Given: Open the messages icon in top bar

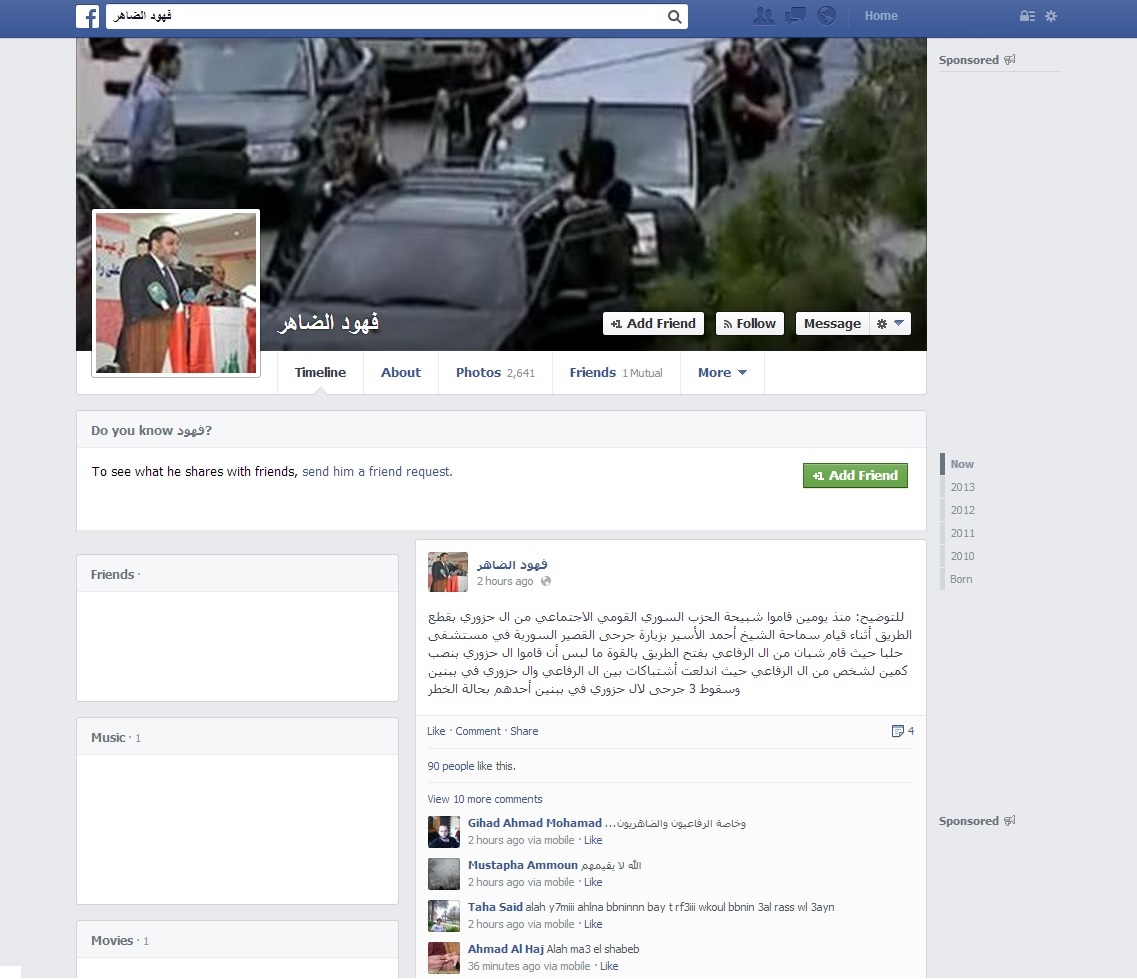Looking at the screenshot, I should [x=795, y=16].
